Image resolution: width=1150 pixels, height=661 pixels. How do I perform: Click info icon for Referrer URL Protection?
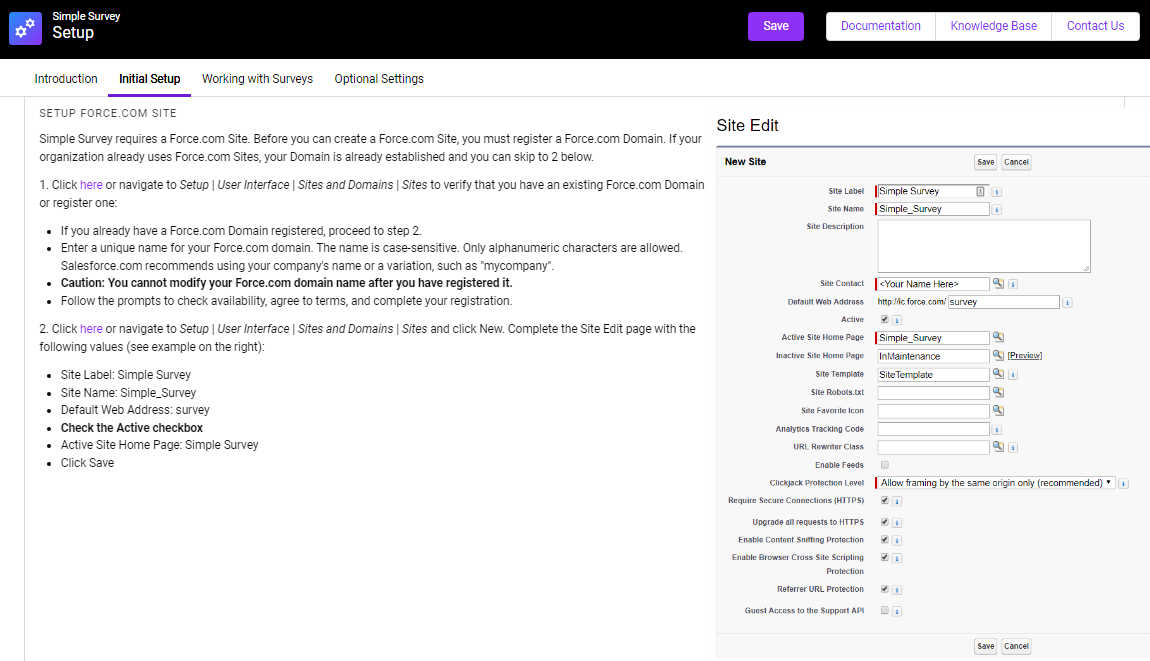point(897,590)
